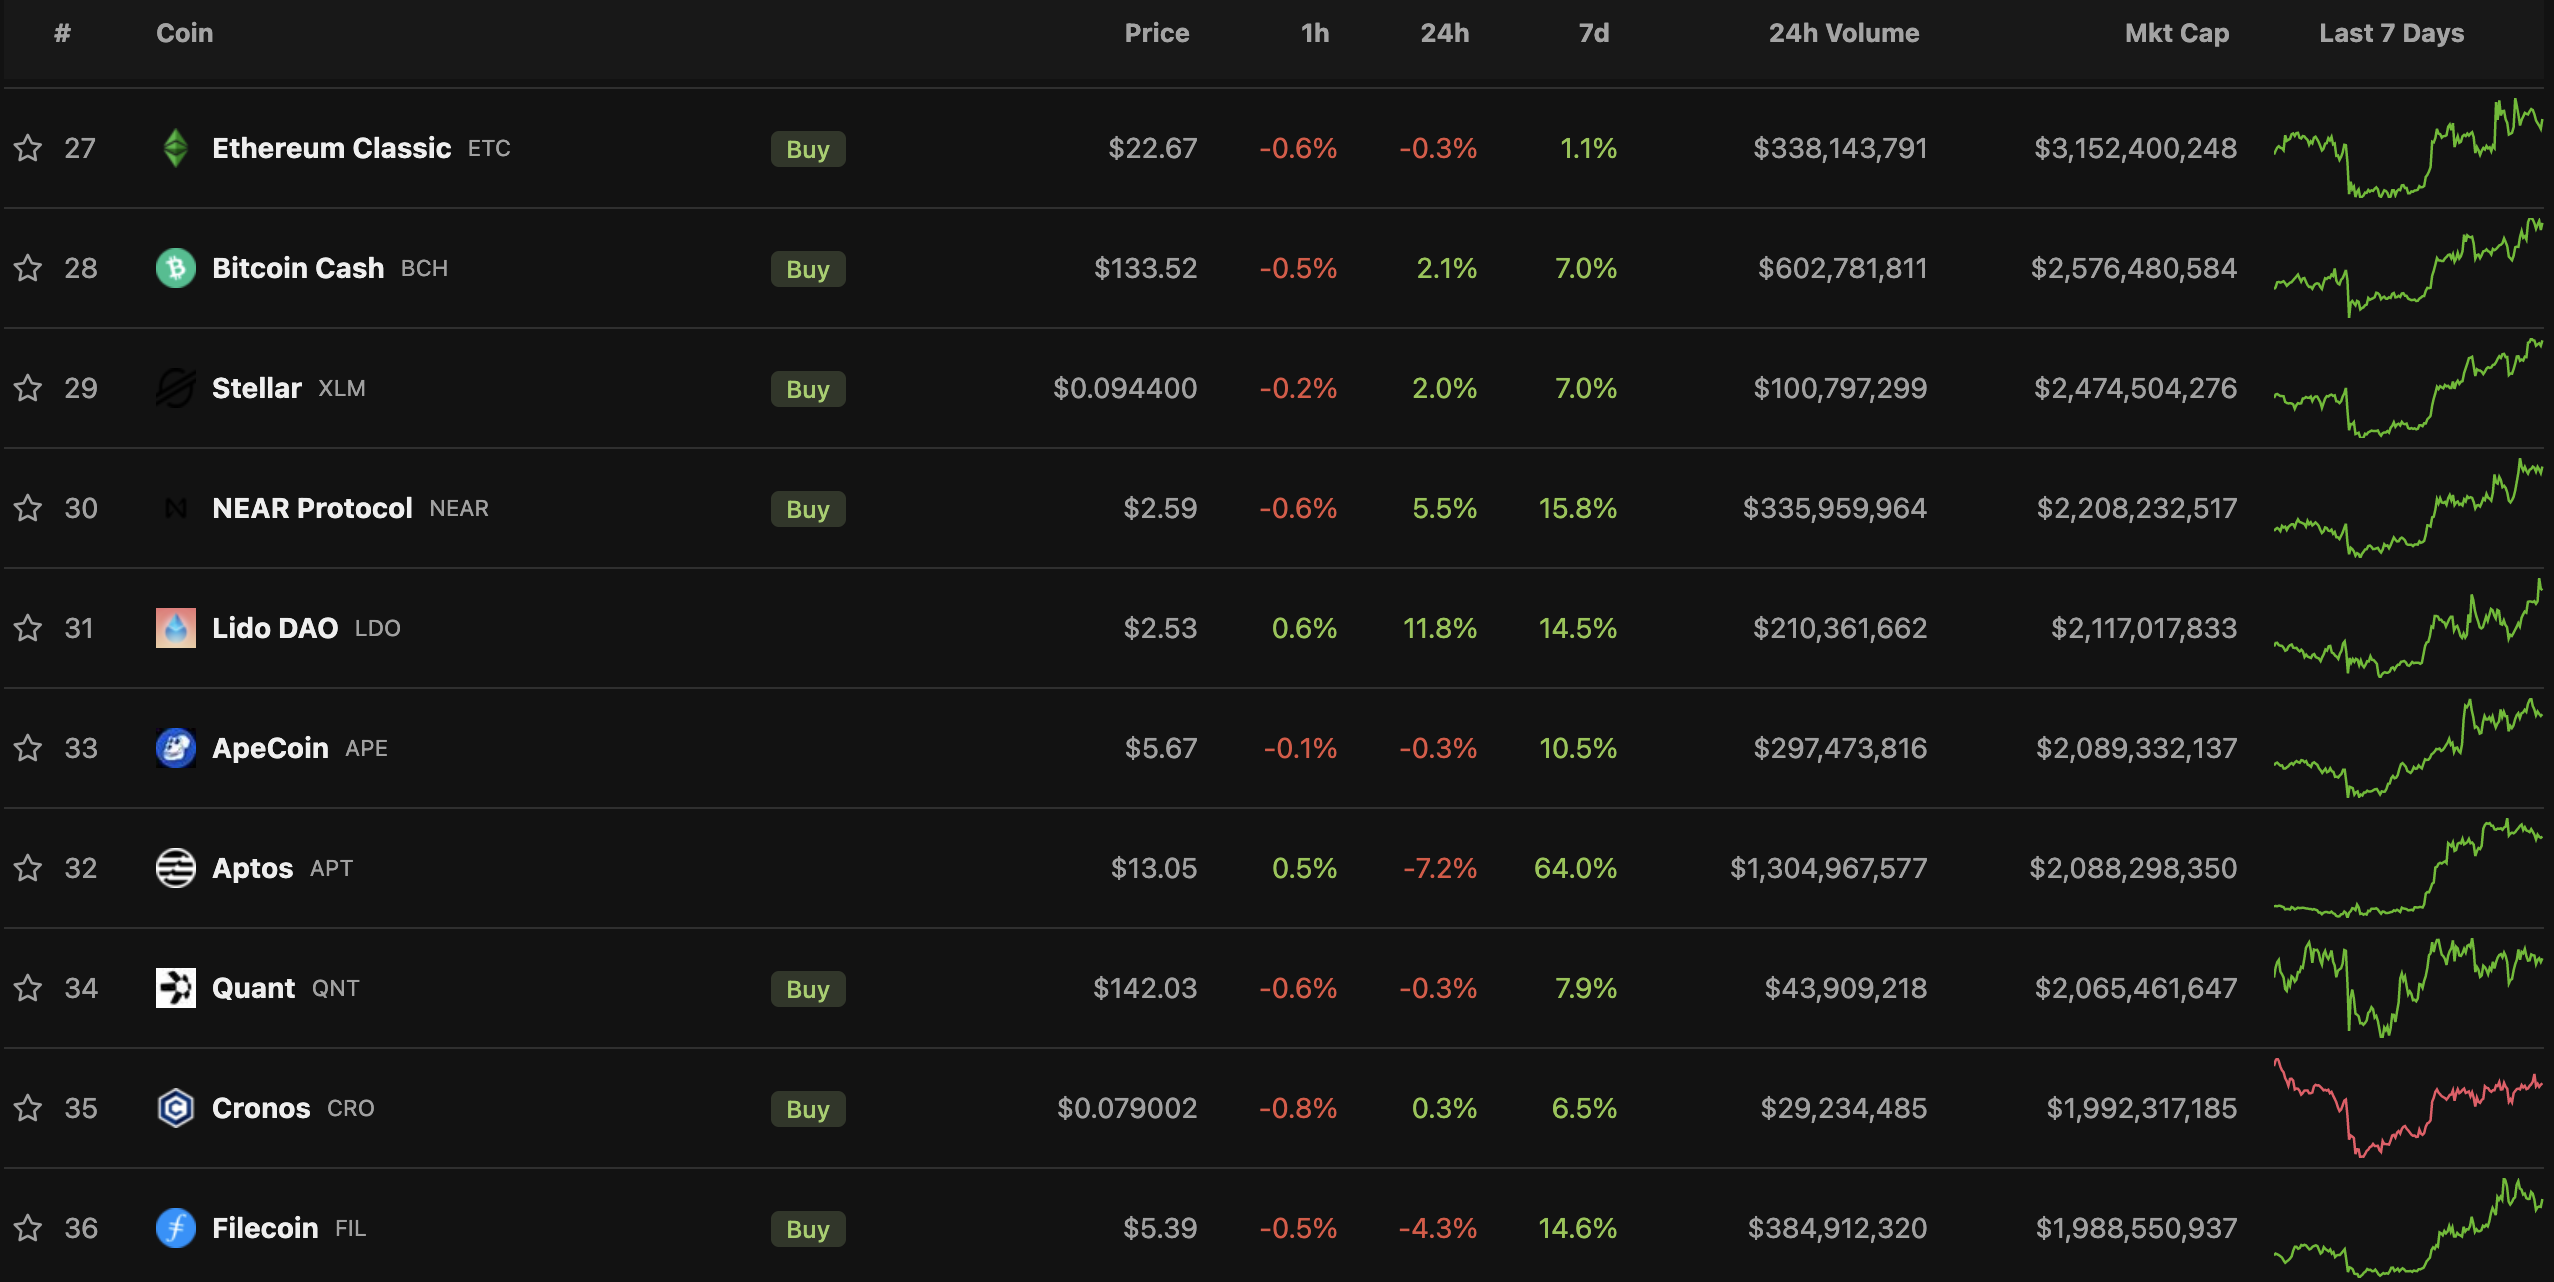Click the Filecoin blue logo icon

pos(175,1228)
